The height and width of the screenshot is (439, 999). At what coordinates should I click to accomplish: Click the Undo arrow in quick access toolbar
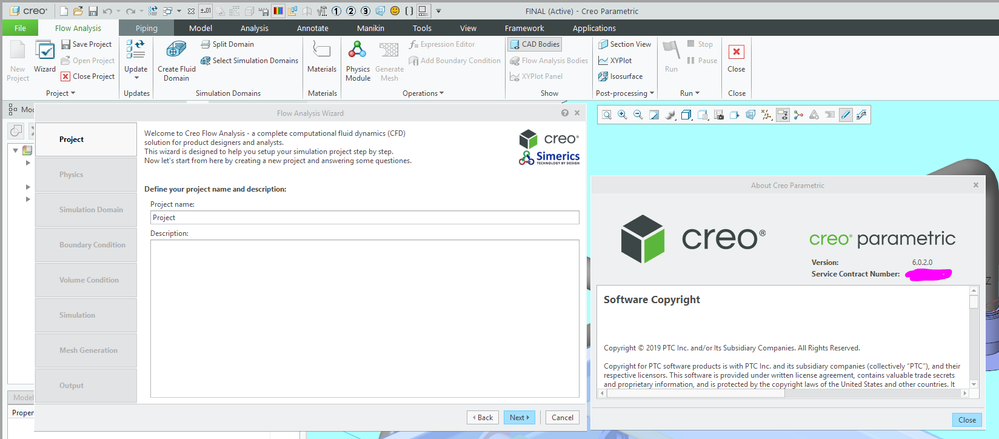107,11
